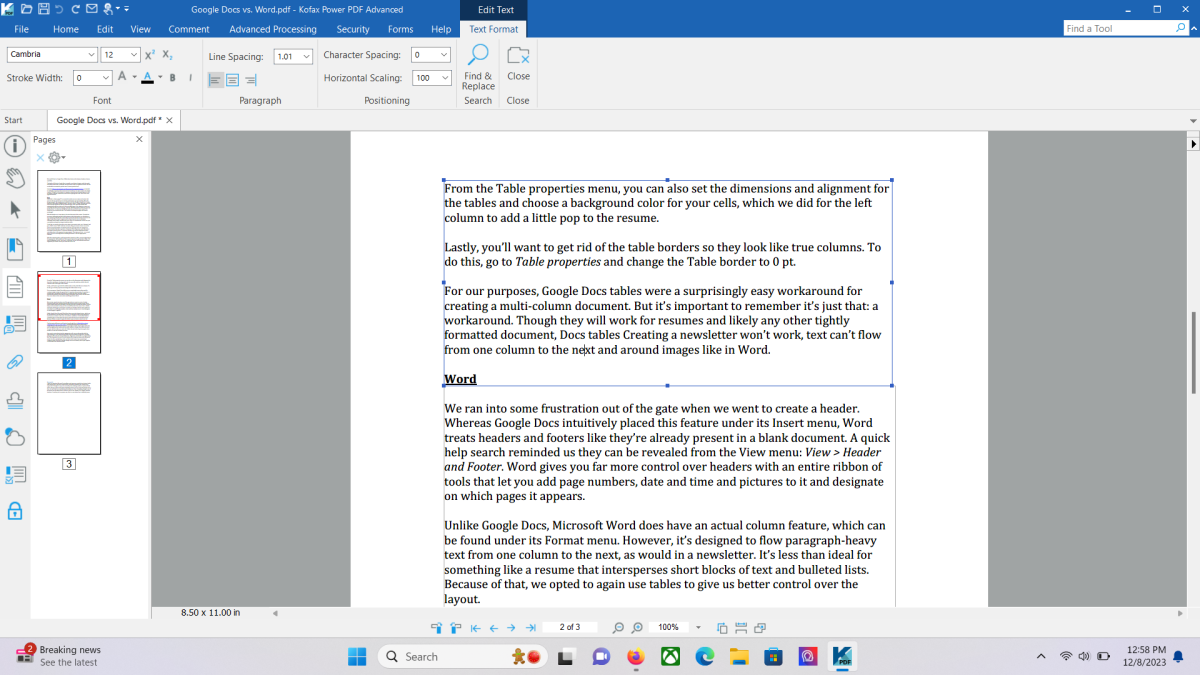Open document info panel icon
The image size is (1200, 675).
point(15,146)
